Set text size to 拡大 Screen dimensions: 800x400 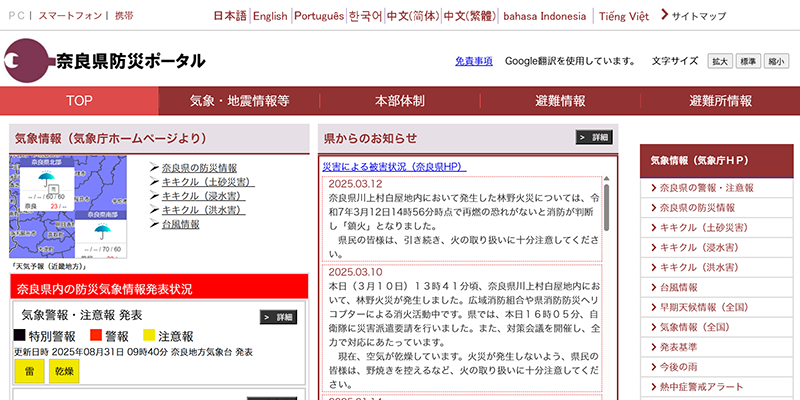tap(719, 61)
